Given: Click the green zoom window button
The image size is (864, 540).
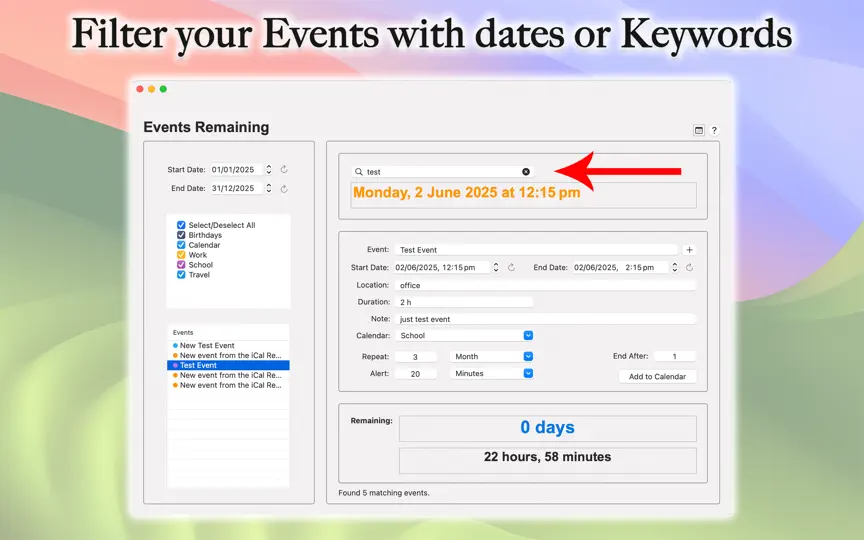Looking at the screenshot, I should [163, 89].
